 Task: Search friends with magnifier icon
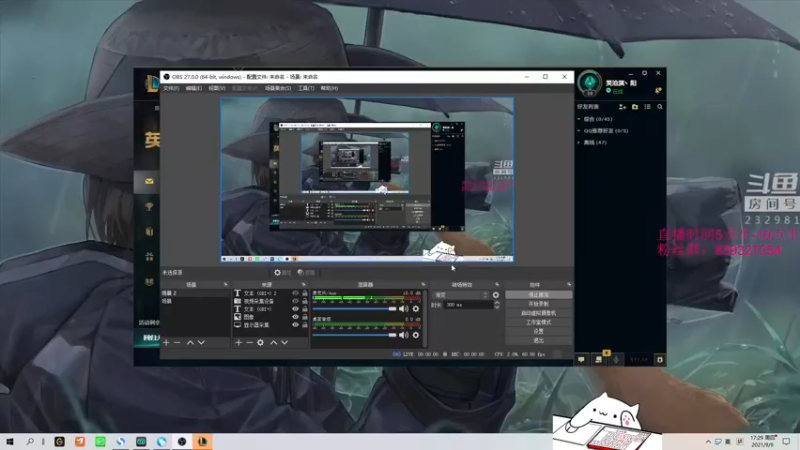[660, 107]
